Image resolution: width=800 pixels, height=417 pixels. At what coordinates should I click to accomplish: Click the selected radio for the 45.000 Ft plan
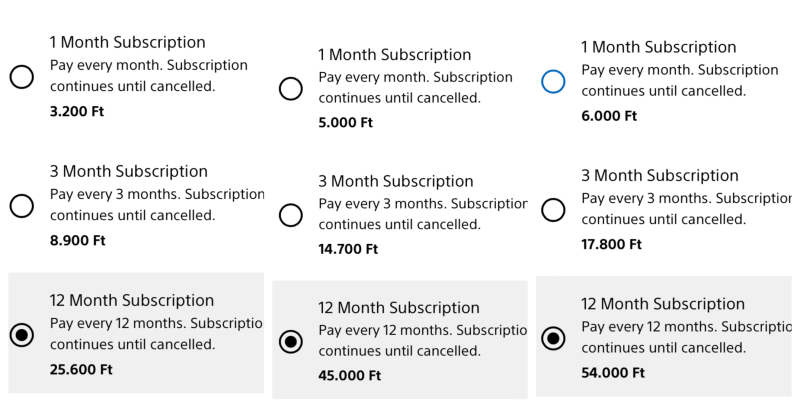pyautogui.click(x=290, y=342)
